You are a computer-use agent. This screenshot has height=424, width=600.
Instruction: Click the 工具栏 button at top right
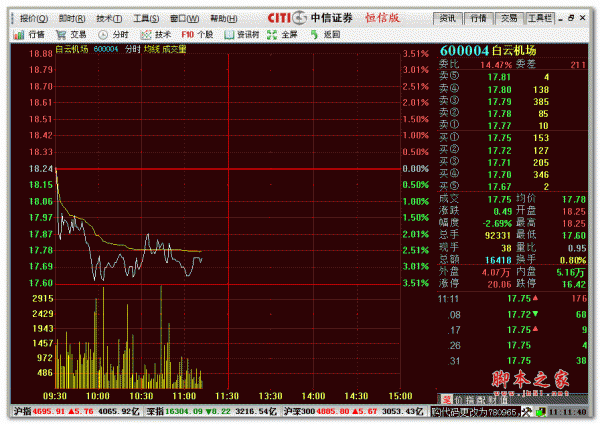540,18
